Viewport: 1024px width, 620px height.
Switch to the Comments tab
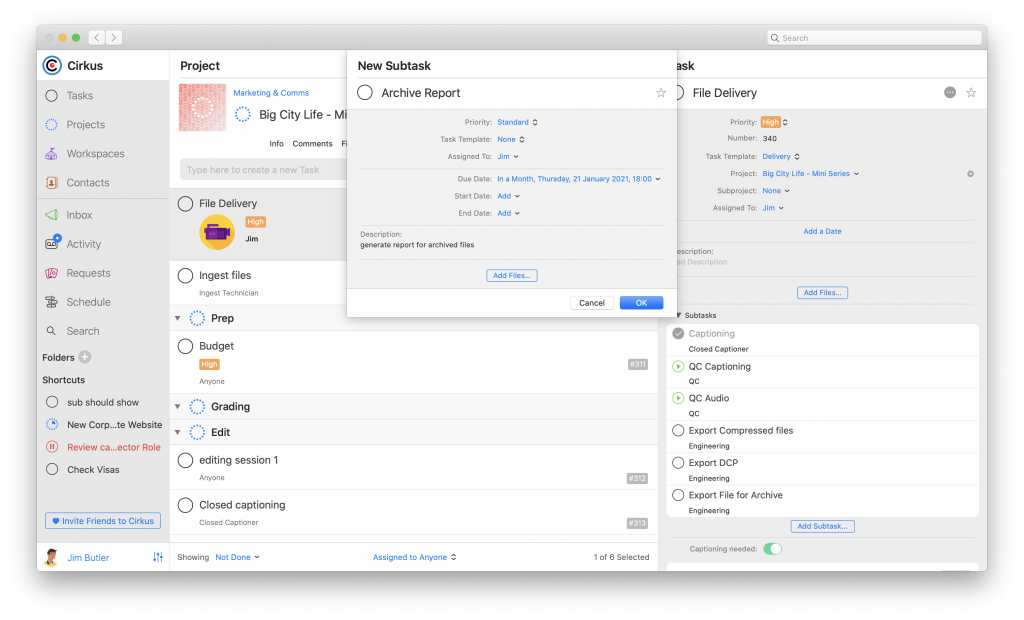point(312,144)
